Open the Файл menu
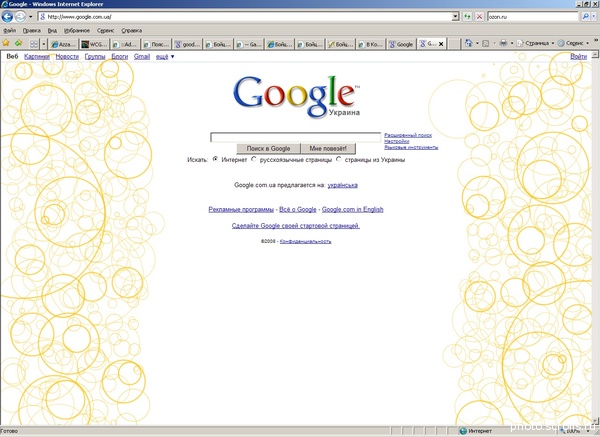This screenshot has height=437, width=600. tap(9, 30)
